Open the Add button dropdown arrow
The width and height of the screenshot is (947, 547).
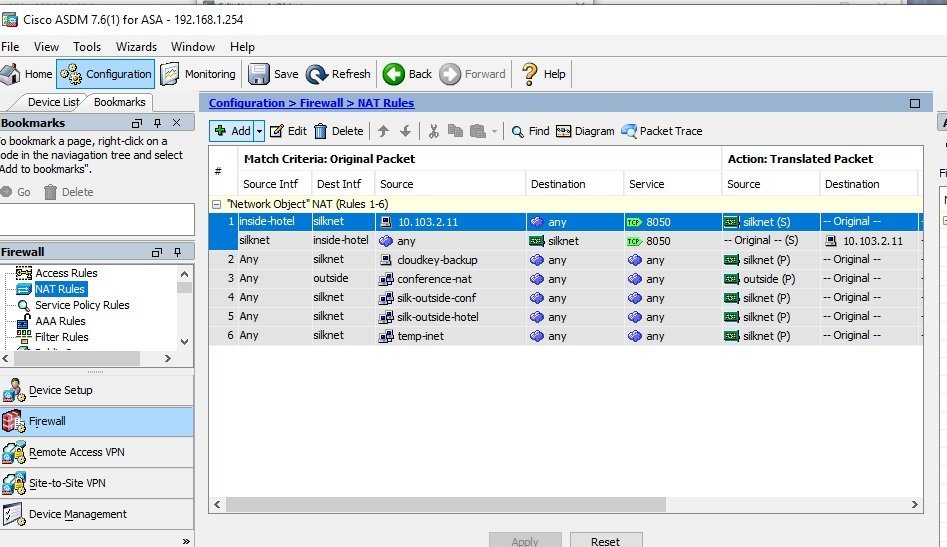(x=259, y=131)
